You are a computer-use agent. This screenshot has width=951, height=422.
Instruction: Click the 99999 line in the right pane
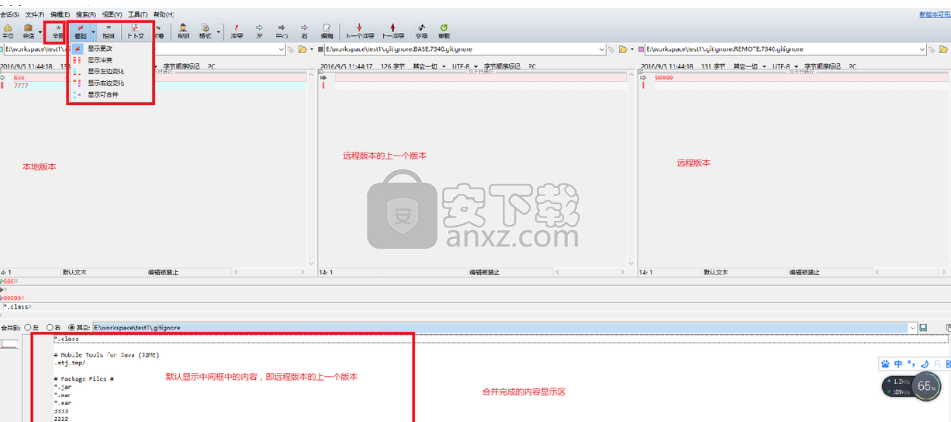(801, 78)
